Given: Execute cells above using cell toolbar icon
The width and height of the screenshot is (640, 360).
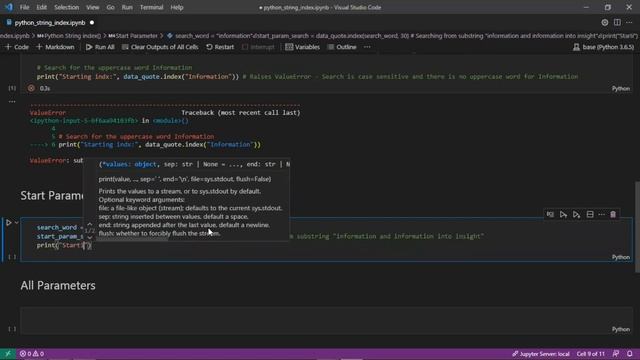Looking at the screenshot, I should click(x=563, y=214).
